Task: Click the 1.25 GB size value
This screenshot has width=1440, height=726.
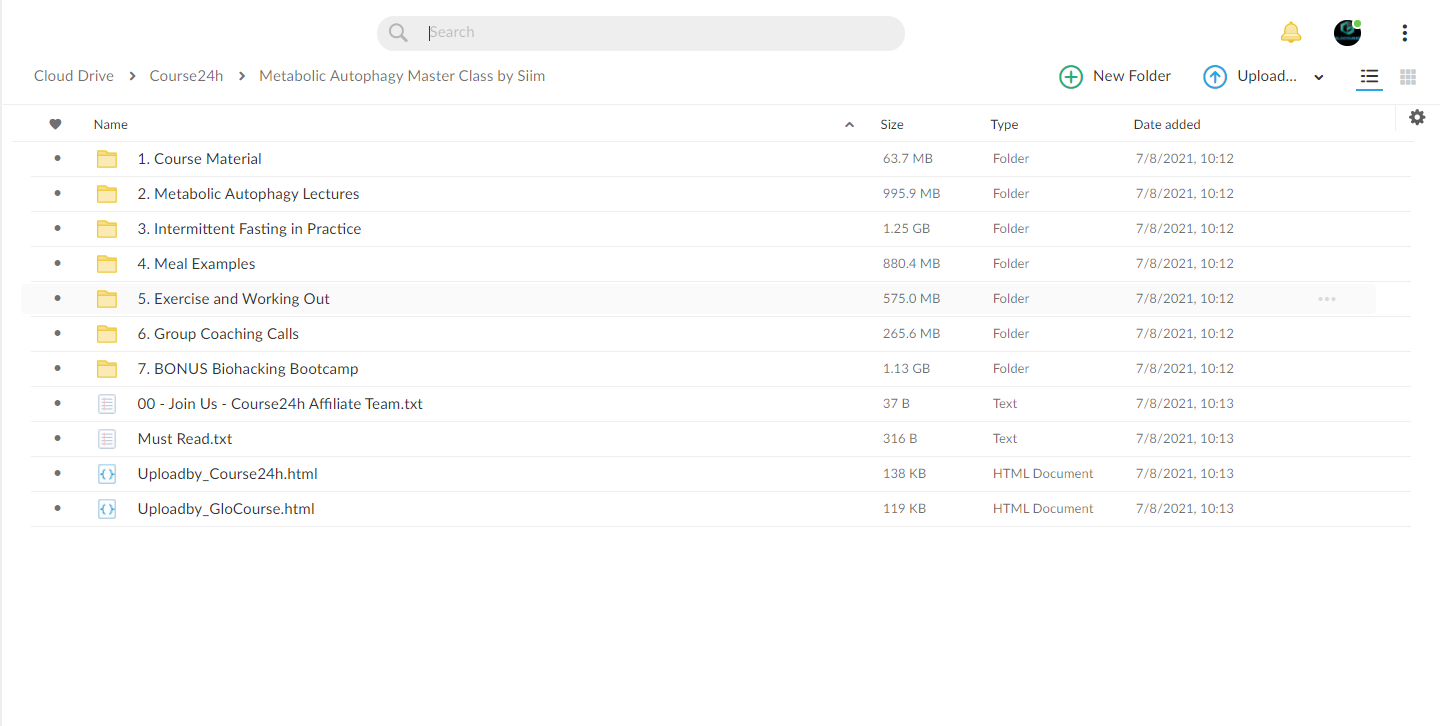Action: point(906,229)
